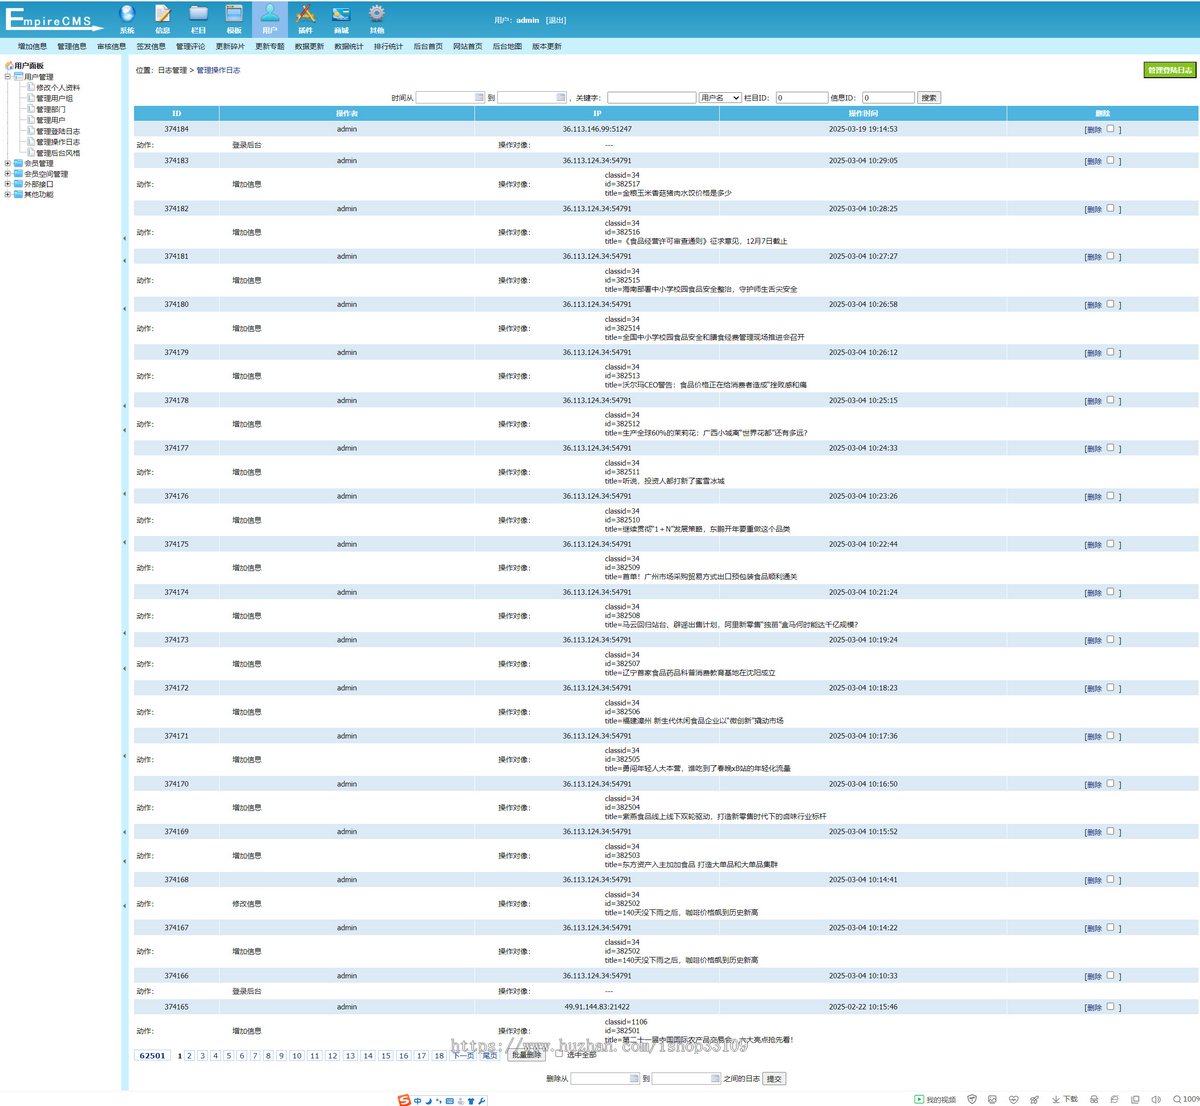
Task: Open 后台地图 in the top menu
Action: click(x=507, y=47)
